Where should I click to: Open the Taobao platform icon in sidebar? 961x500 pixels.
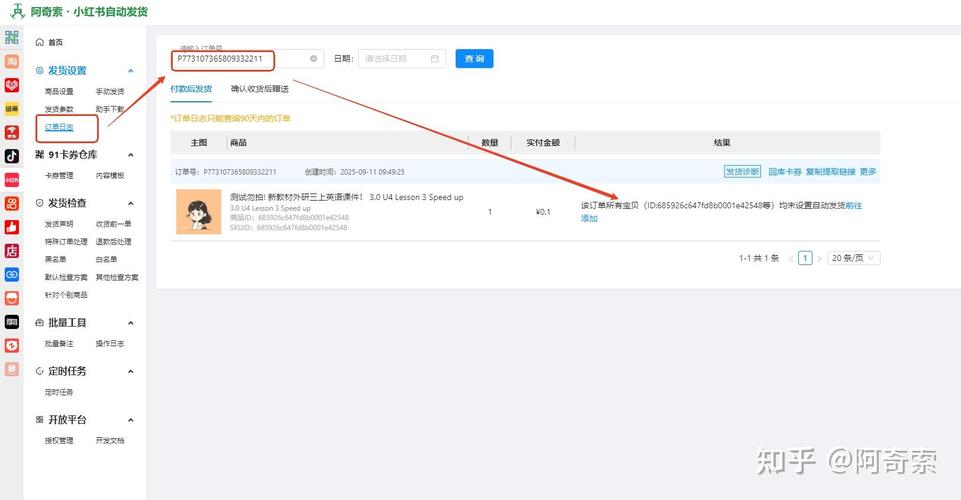click(12, 61)
